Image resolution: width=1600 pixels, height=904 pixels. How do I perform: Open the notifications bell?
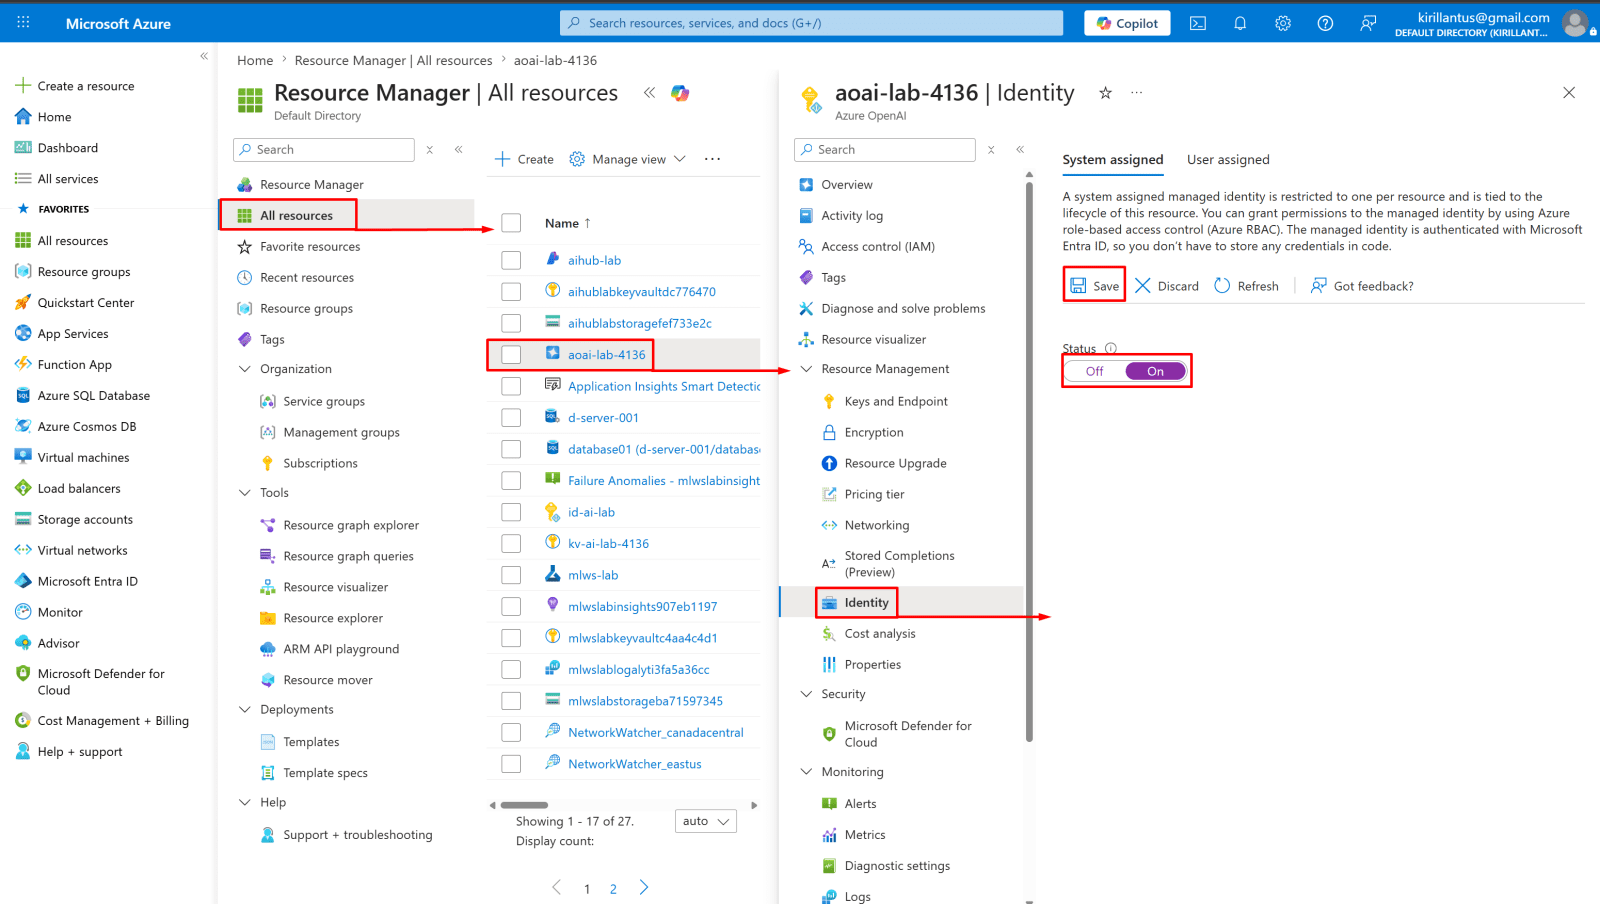pyautogui.click(x=1240, y=23)
